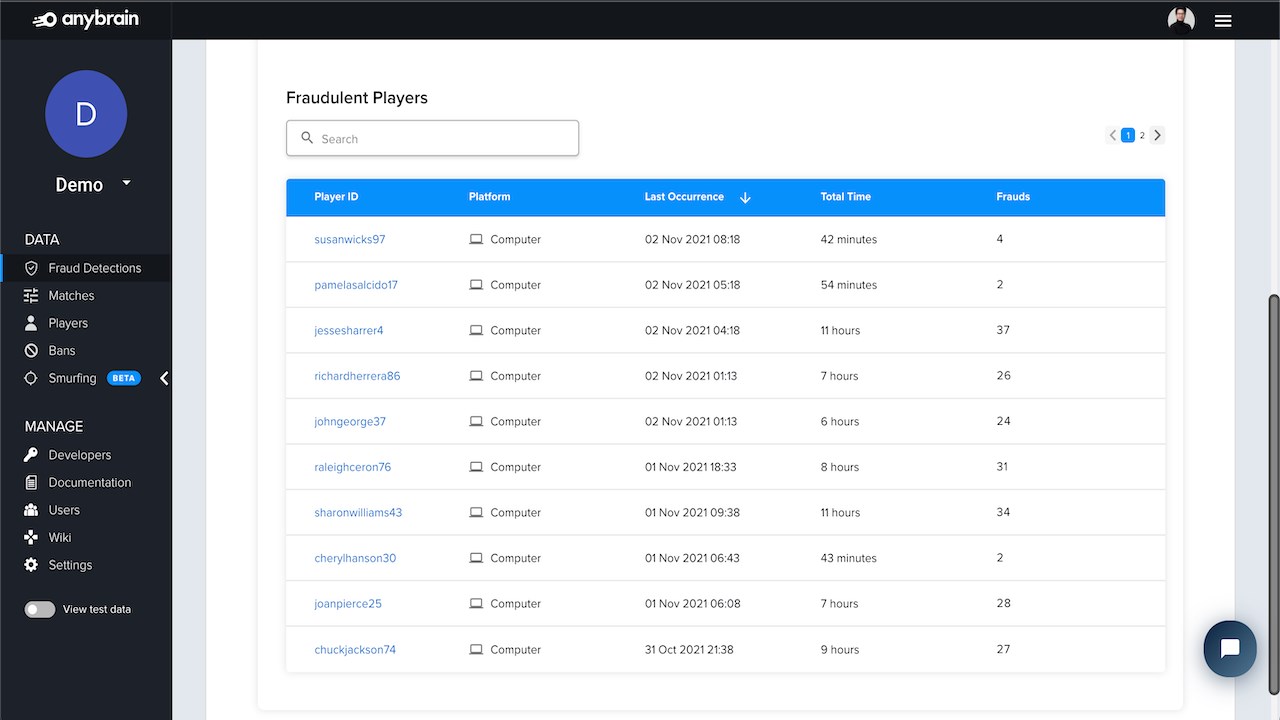Sort by Last Occurrence column arrow
Screen dimensions: 1280x720
(x=745, y=197)
